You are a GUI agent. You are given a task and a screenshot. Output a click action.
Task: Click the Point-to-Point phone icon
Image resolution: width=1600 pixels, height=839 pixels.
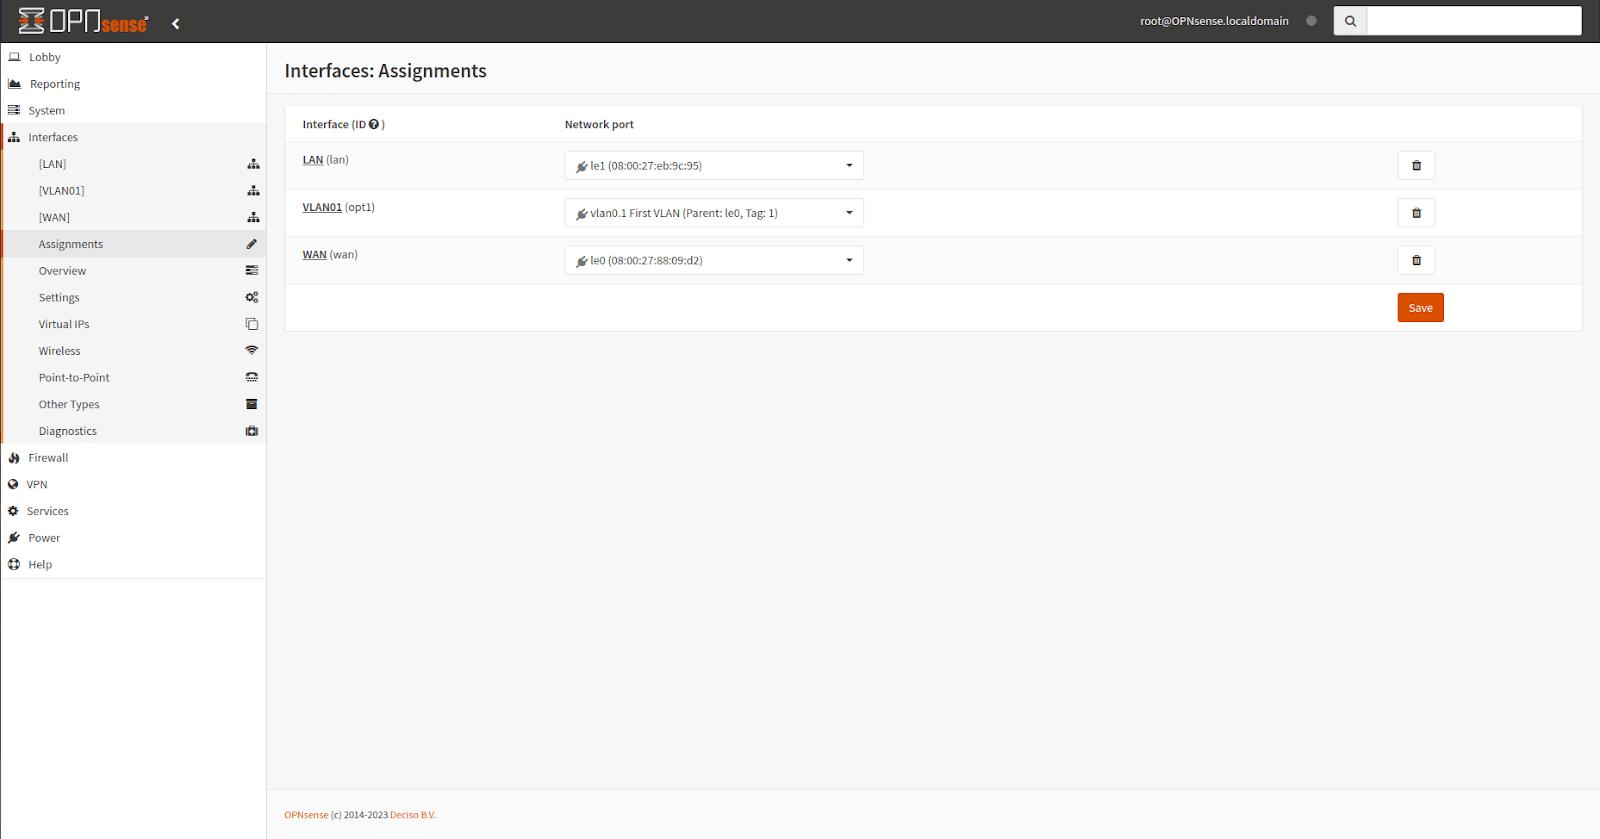coord(252,377)
